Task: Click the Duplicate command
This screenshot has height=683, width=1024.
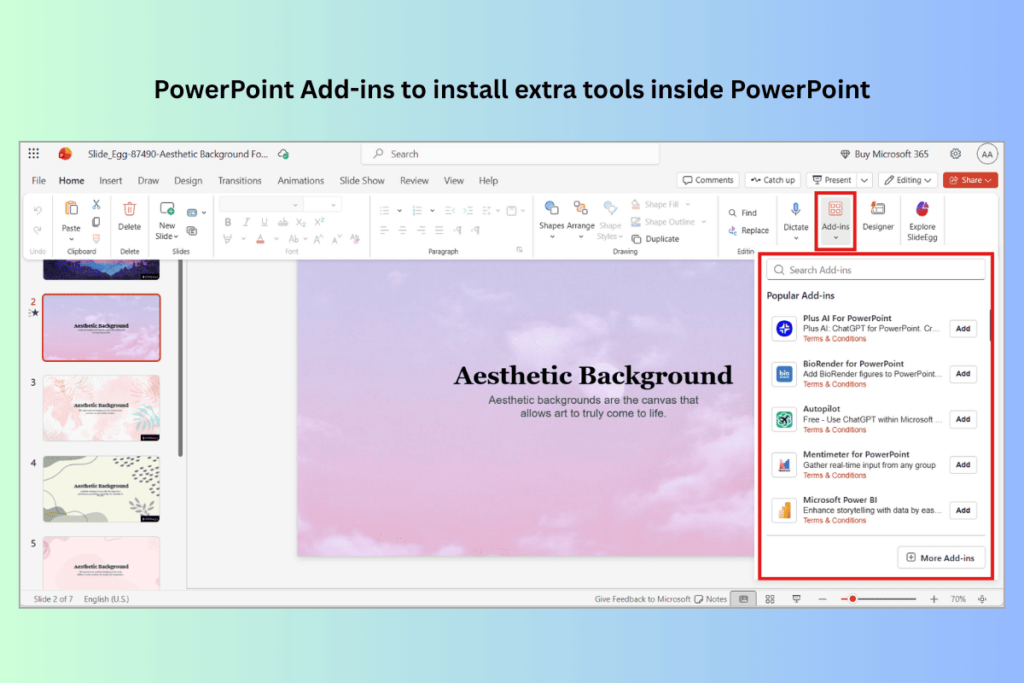Action: (656, 239)
